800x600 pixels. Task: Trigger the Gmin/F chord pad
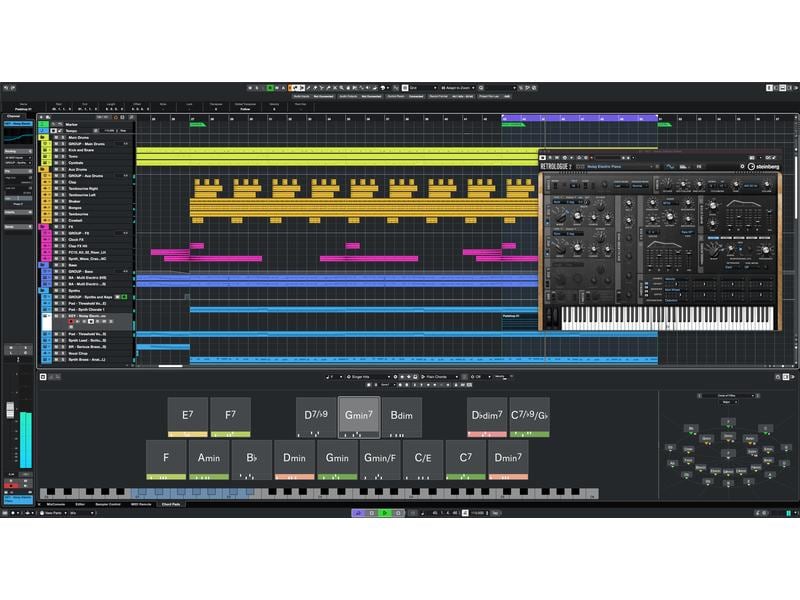[380, 460]
